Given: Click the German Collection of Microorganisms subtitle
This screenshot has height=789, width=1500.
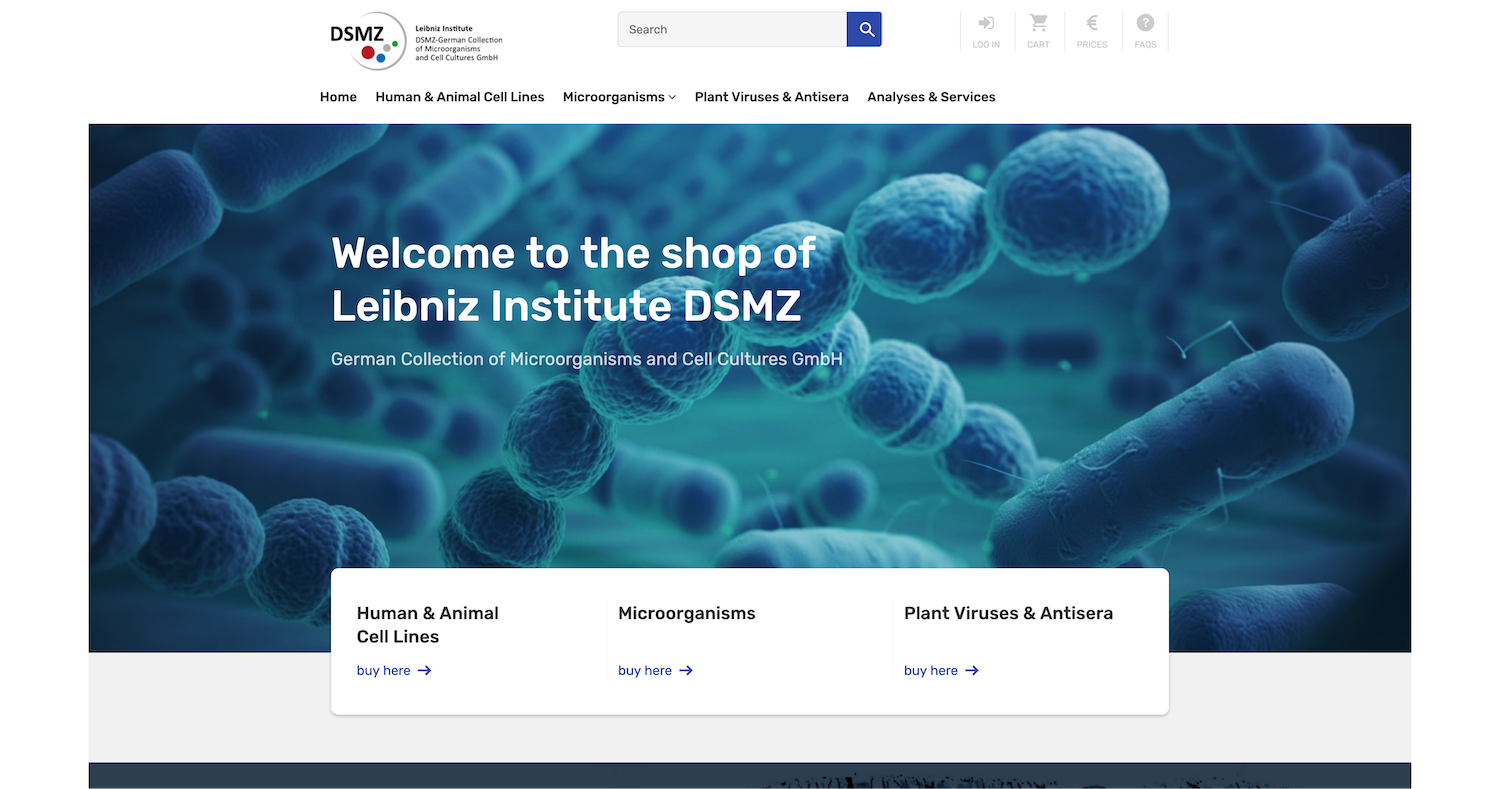Looking at the screenshot, I should click(587, 359).
